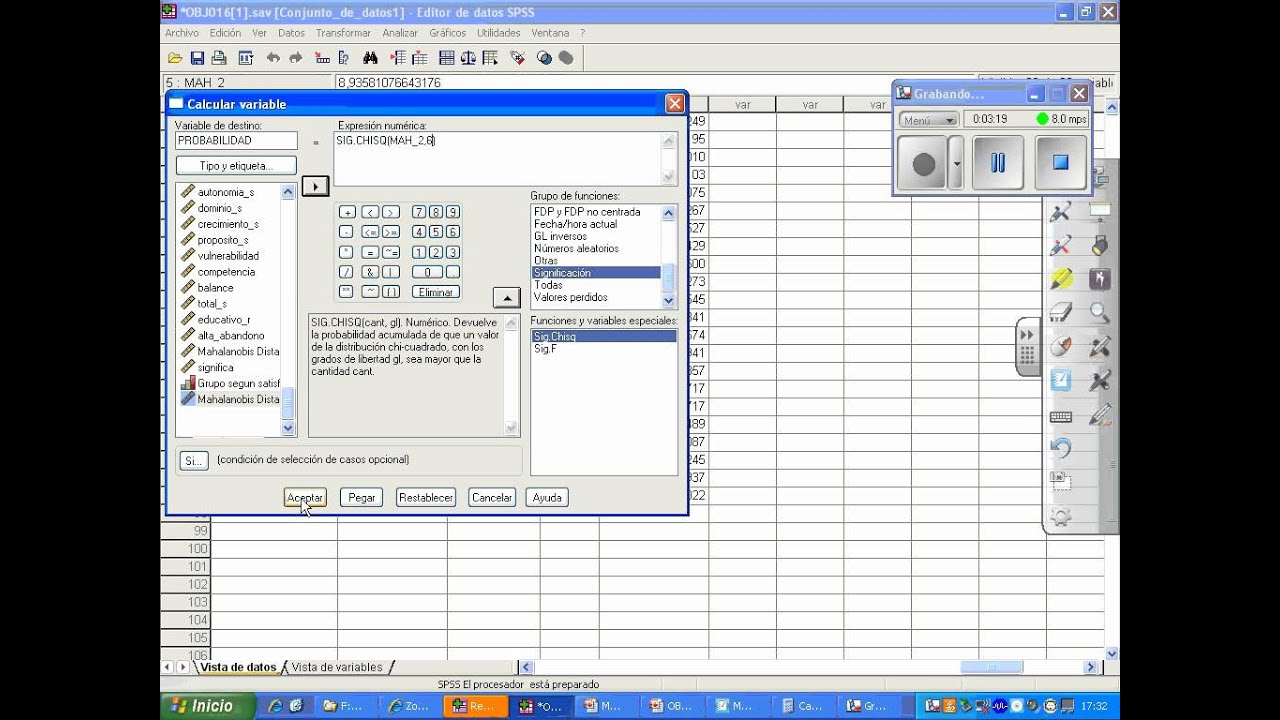The height and width of the screenshot is (720, 1280).
Task: Open the Archivo menu
Action: [x=182, y=33]
